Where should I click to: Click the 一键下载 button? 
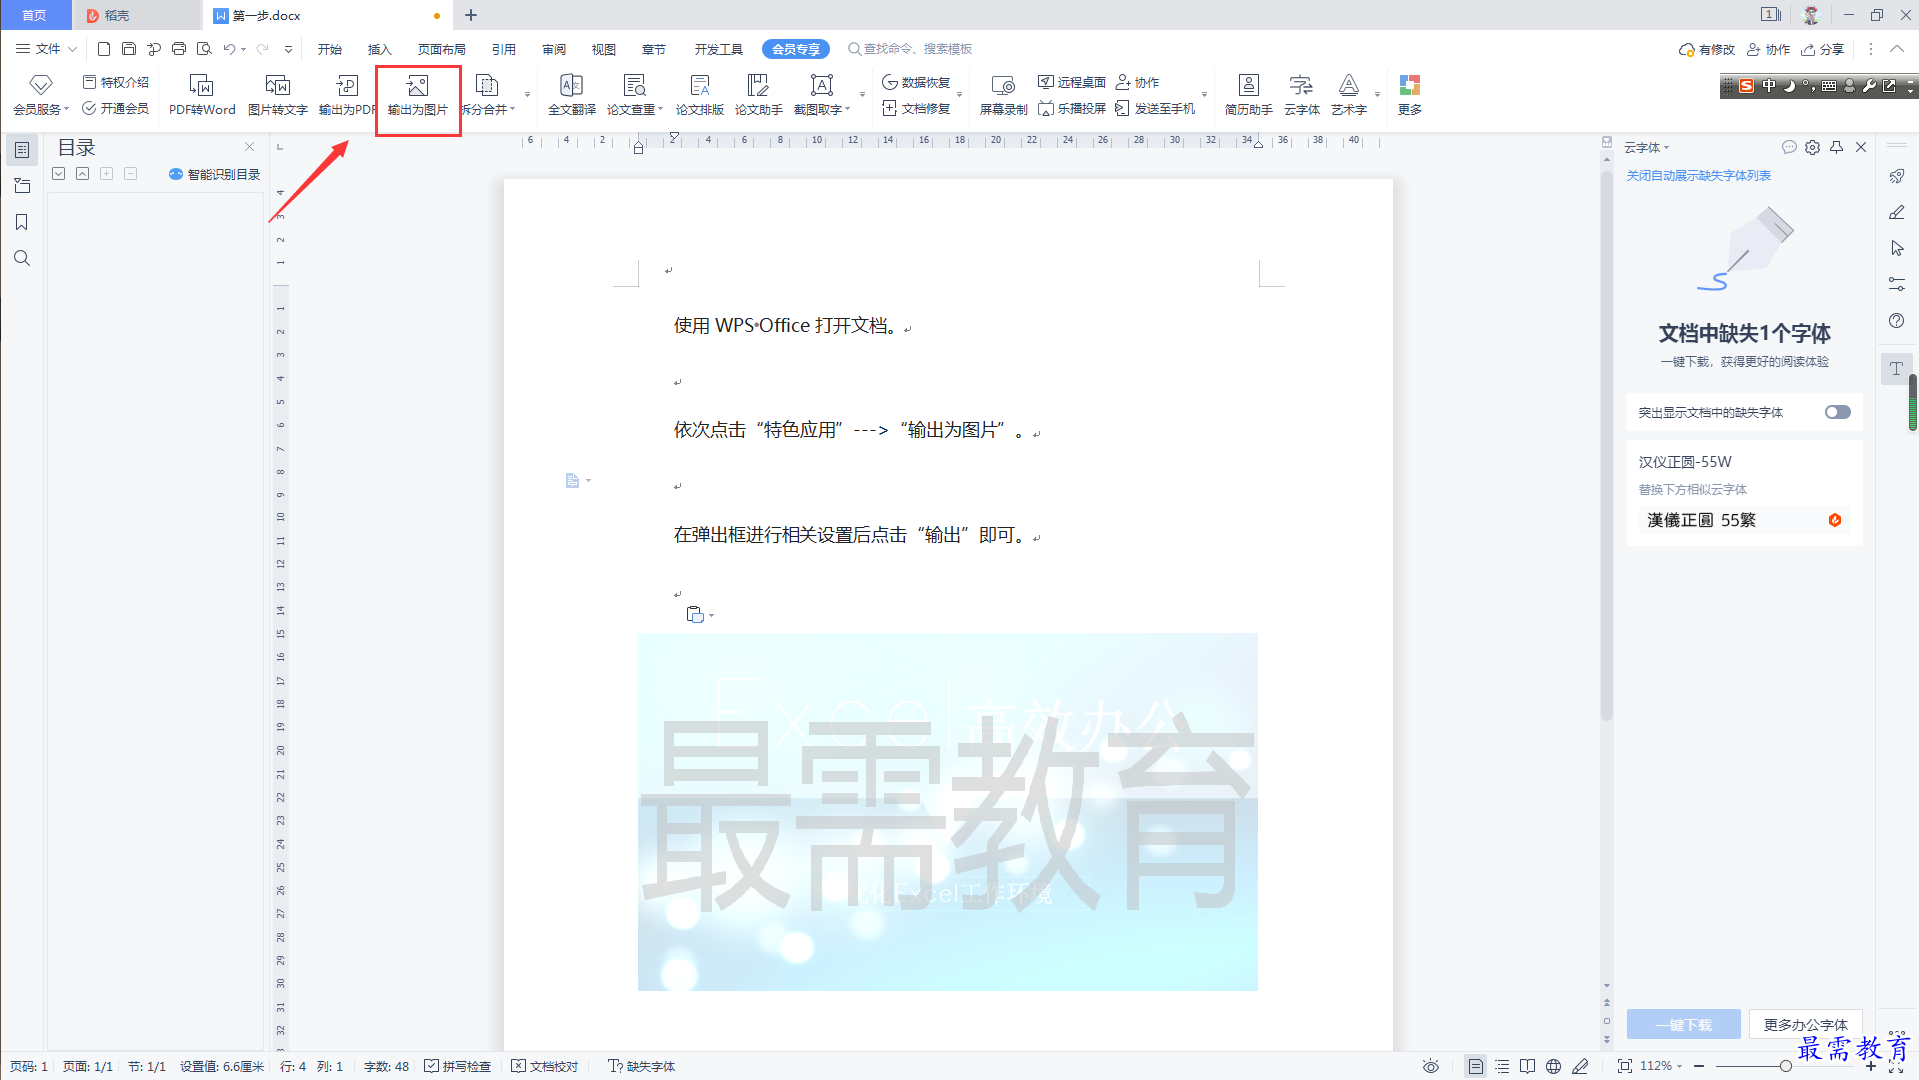click(x=1684, y=1025)
